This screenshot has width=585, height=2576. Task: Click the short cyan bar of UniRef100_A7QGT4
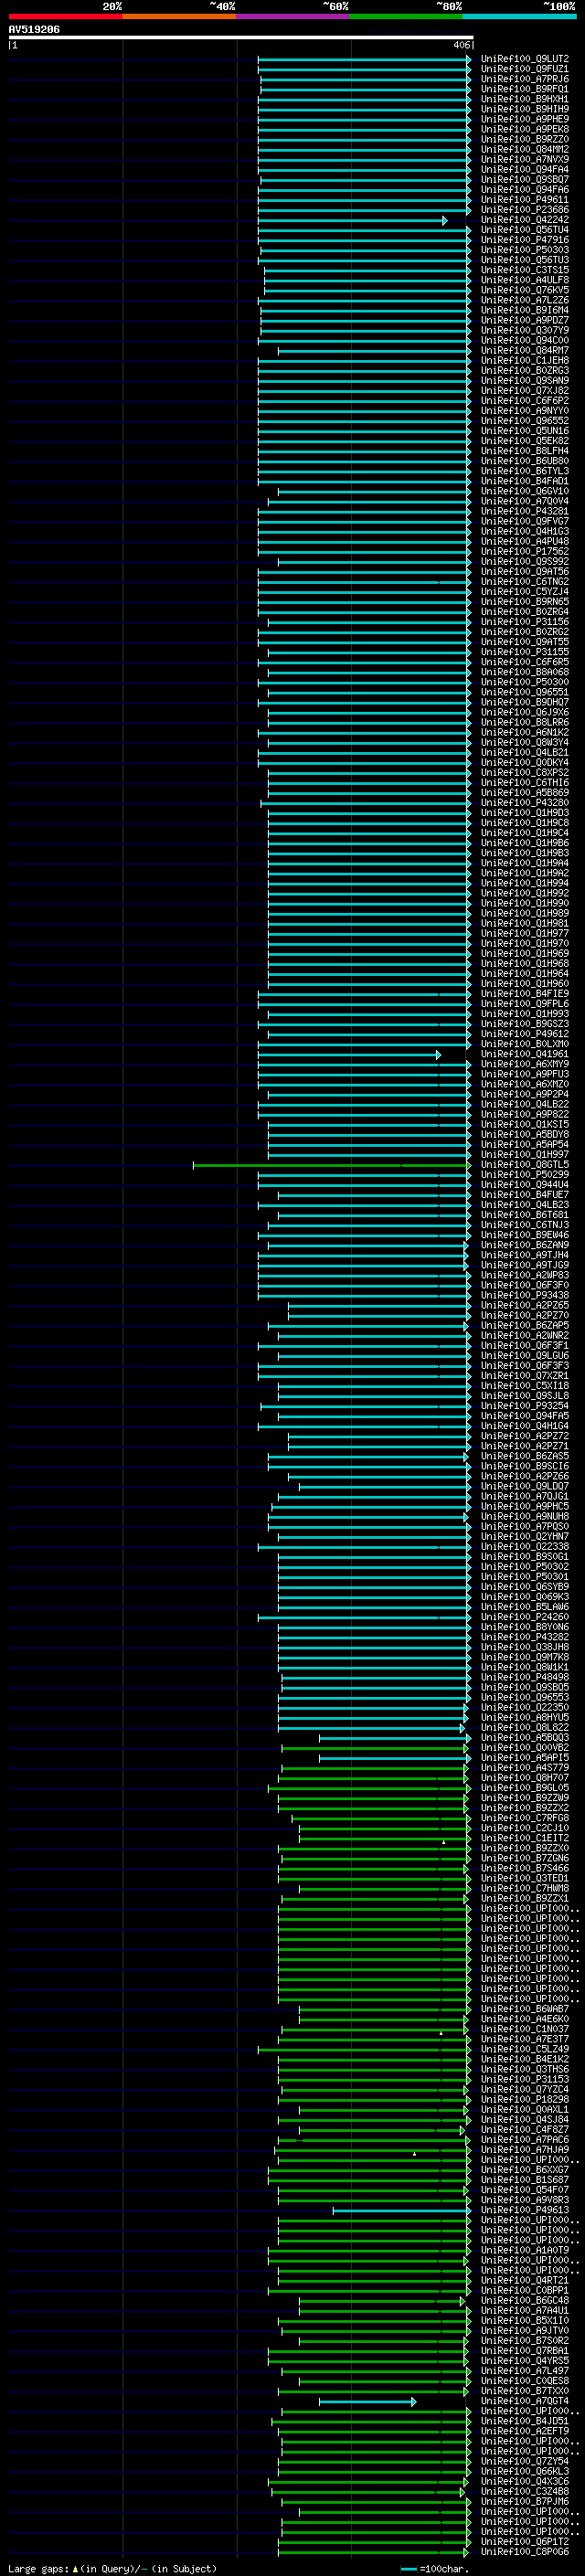367,2401
